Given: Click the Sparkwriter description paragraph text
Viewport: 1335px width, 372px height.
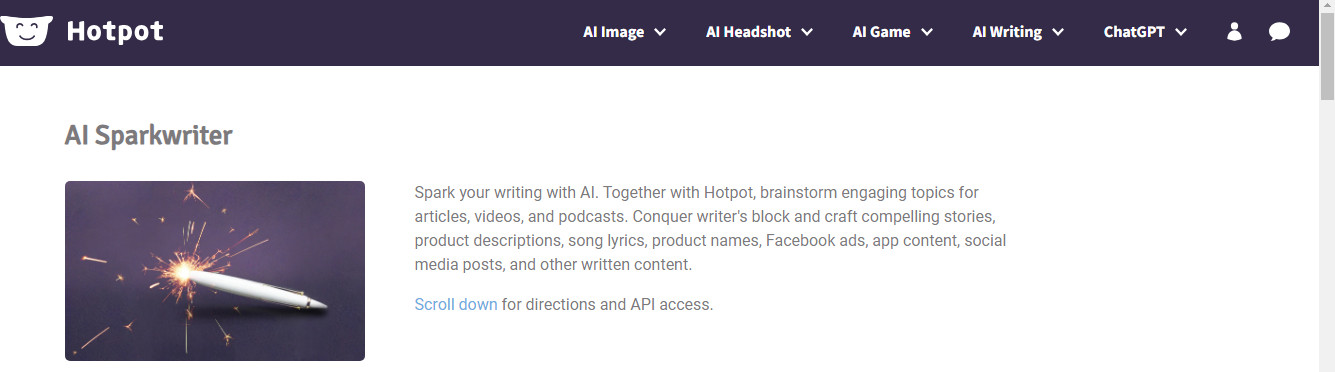Looking at the screenshot, I should pos(710,228).
